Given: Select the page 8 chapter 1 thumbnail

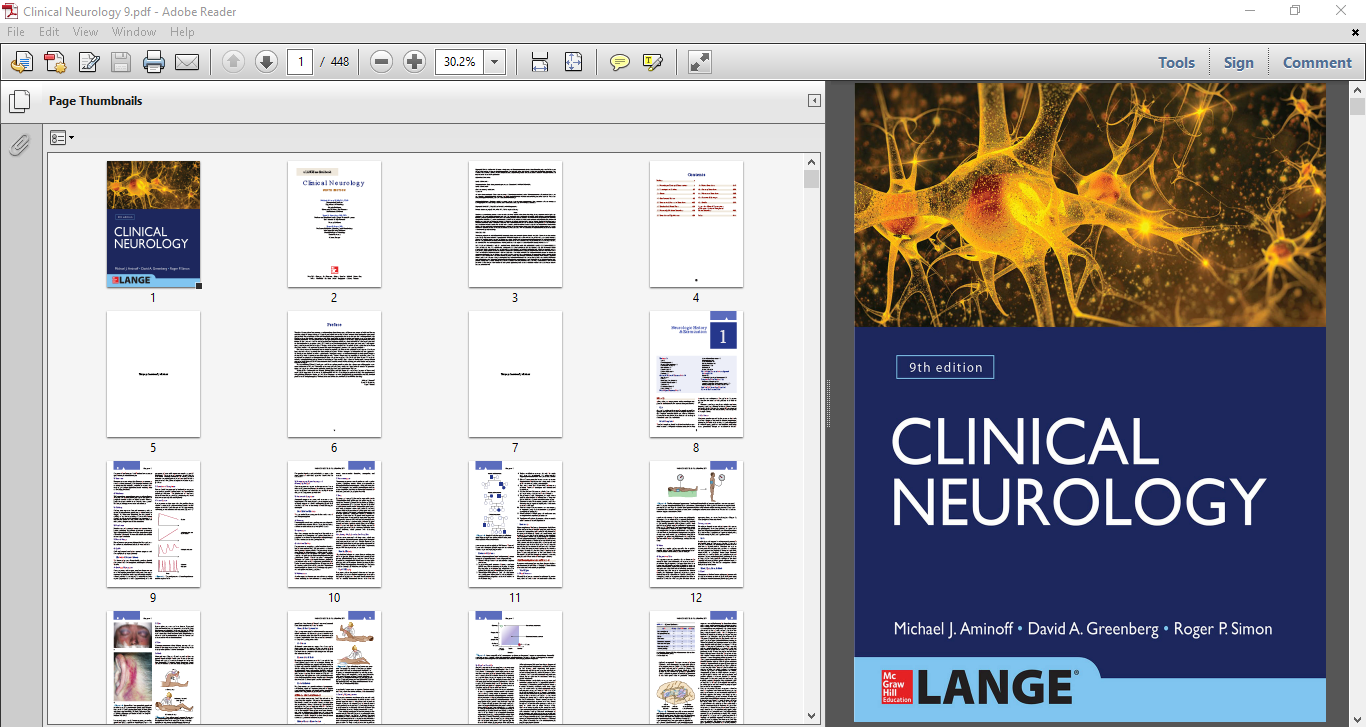Looking at the screenshot, I should (x=696, y=374).
